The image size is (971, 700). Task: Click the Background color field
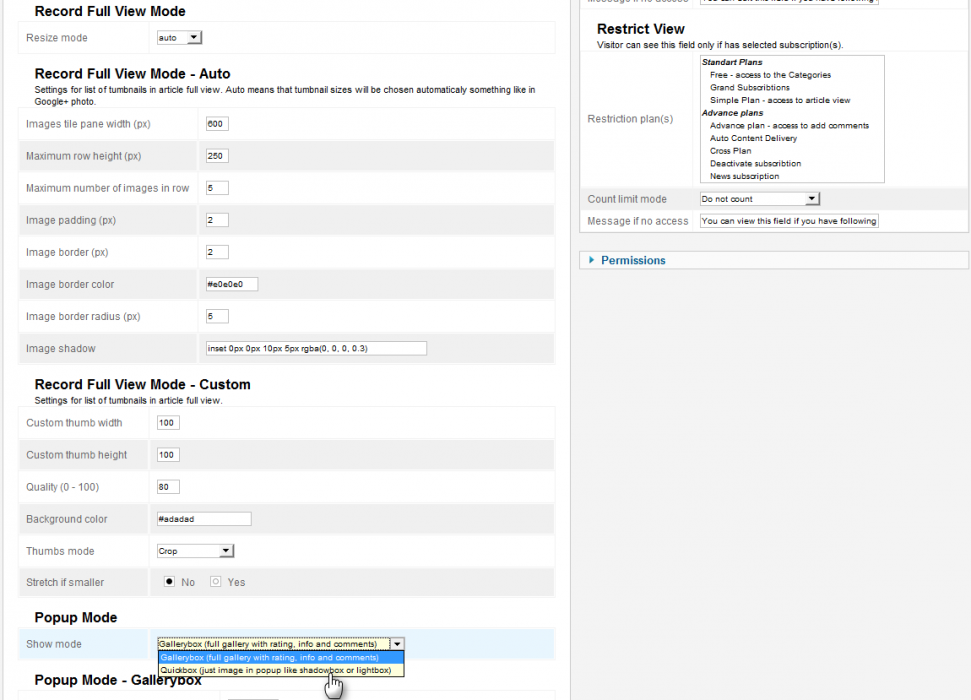(x=204, y=519)
